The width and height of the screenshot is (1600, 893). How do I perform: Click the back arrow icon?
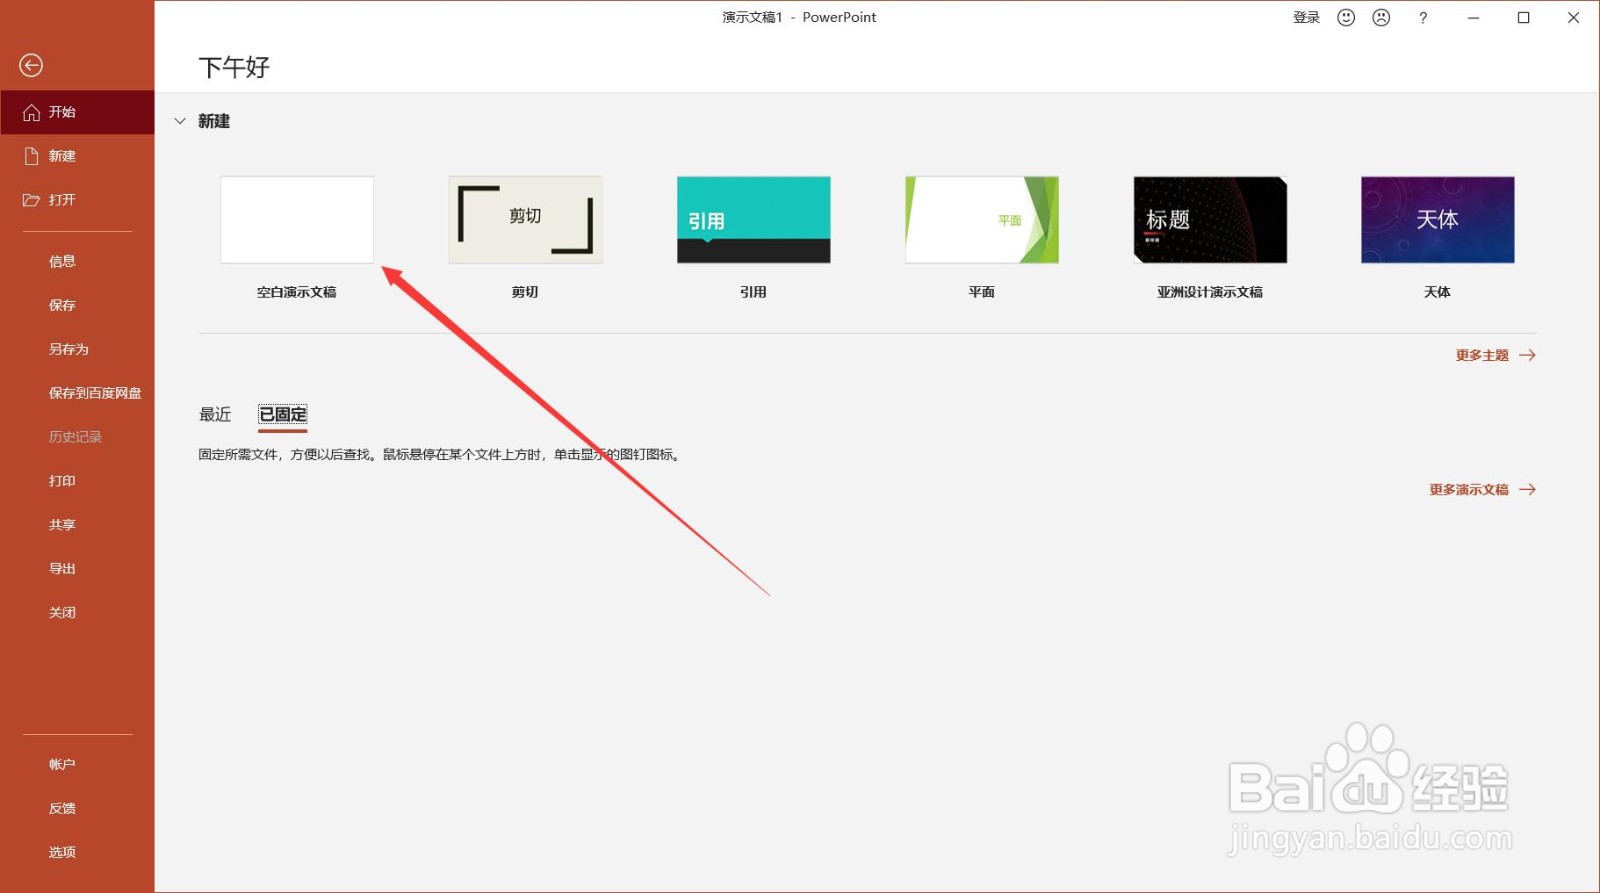click(31, 65)
